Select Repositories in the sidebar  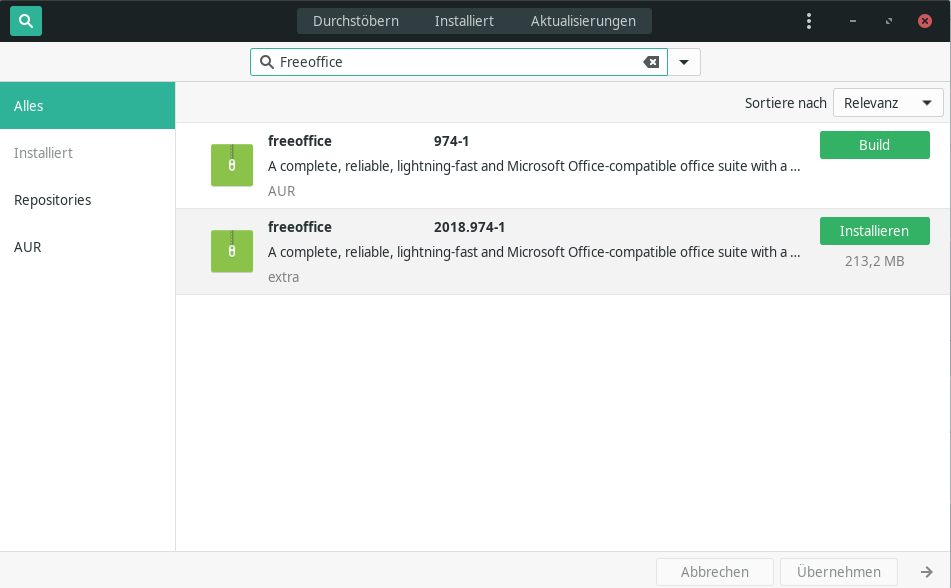click(x=87, y=200)
